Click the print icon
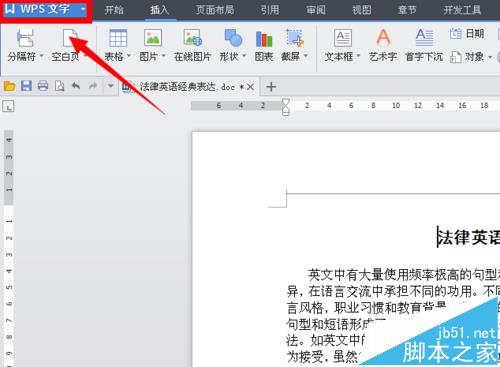 tap(43, 86)
